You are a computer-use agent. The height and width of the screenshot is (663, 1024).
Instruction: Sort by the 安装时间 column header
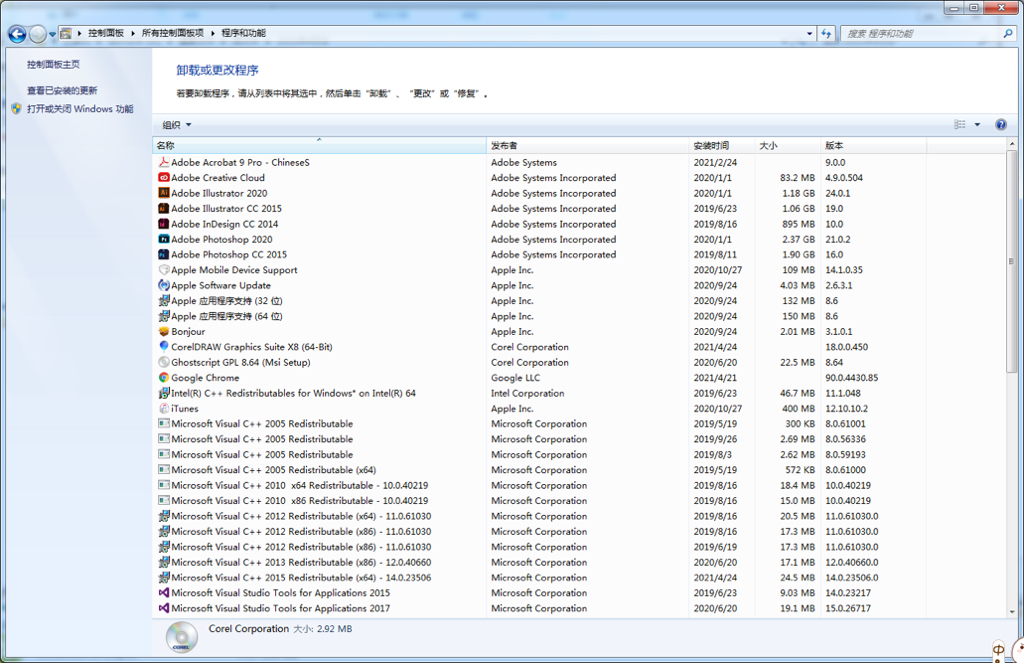click(722, 146)
